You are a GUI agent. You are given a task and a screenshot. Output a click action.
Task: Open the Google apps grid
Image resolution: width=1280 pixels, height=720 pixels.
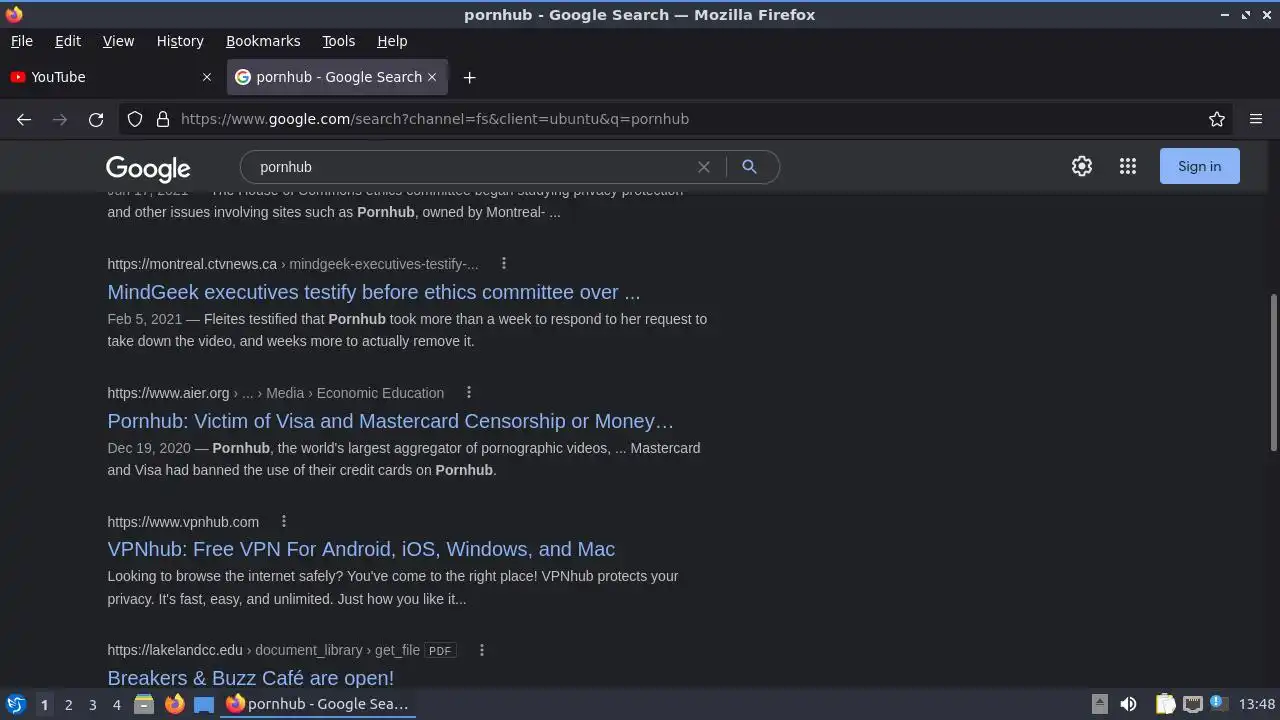(1128, 167)
